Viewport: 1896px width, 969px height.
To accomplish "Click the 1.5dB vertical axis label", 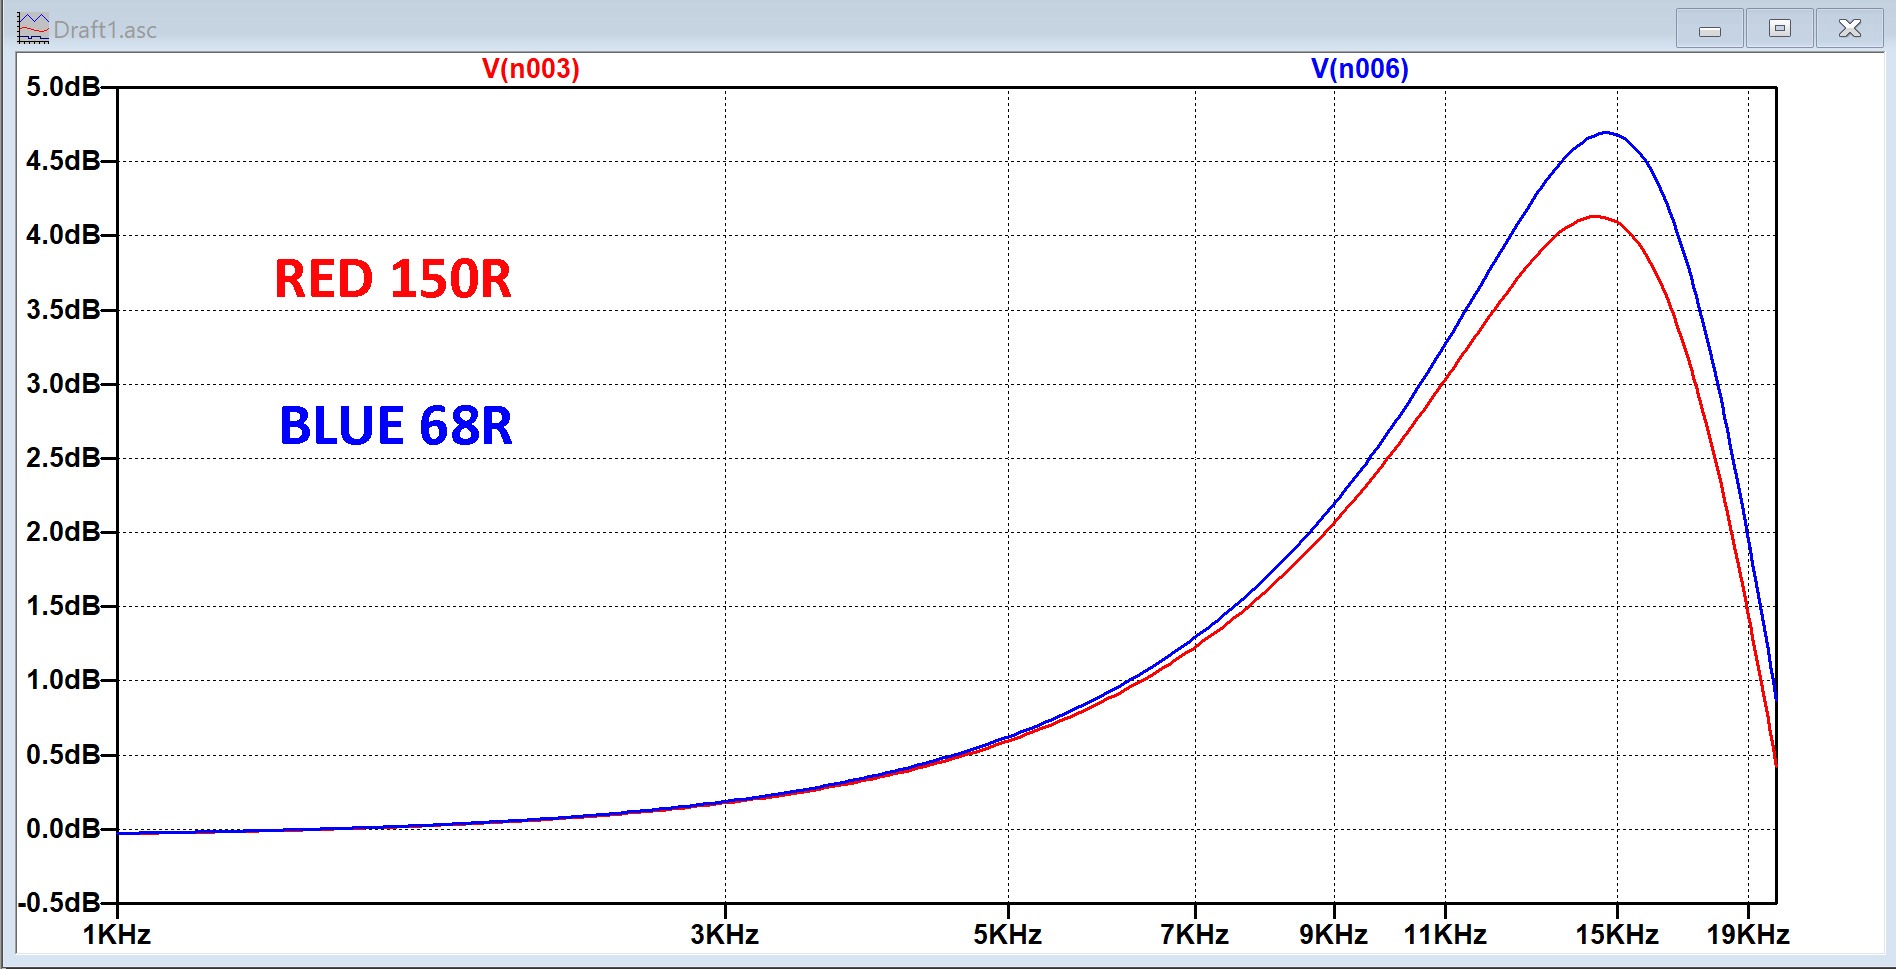I will [63, 606].
